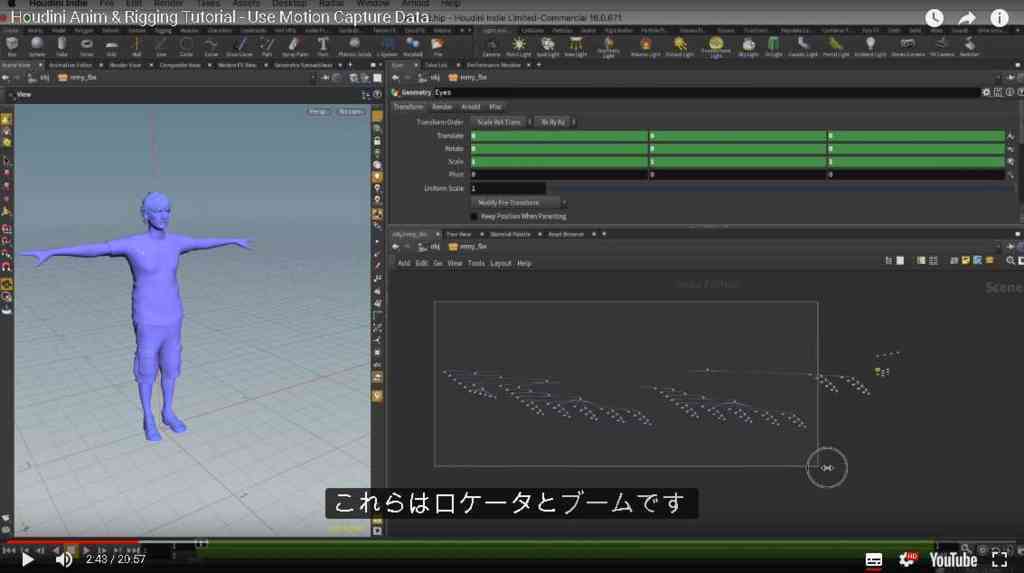Open the rotation order Rx Ry Rz dropdown

click(x=555, y=122)
